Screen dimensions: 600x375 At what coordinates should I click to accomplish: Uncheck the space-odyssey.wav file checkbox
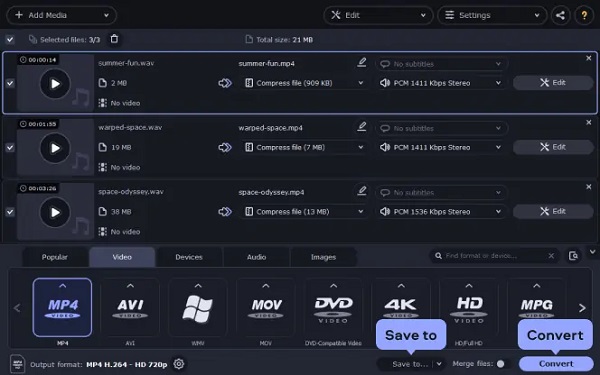point(10,212)
